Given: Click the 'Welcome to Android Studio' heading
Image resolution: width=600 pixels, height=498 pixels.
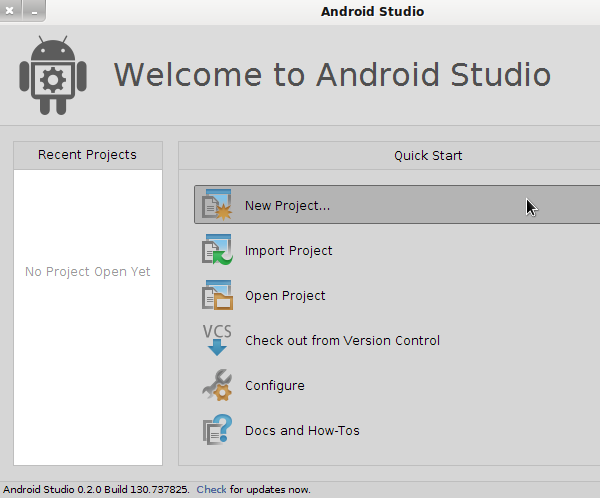Looking at the screenshot, I should pos(332,75).
